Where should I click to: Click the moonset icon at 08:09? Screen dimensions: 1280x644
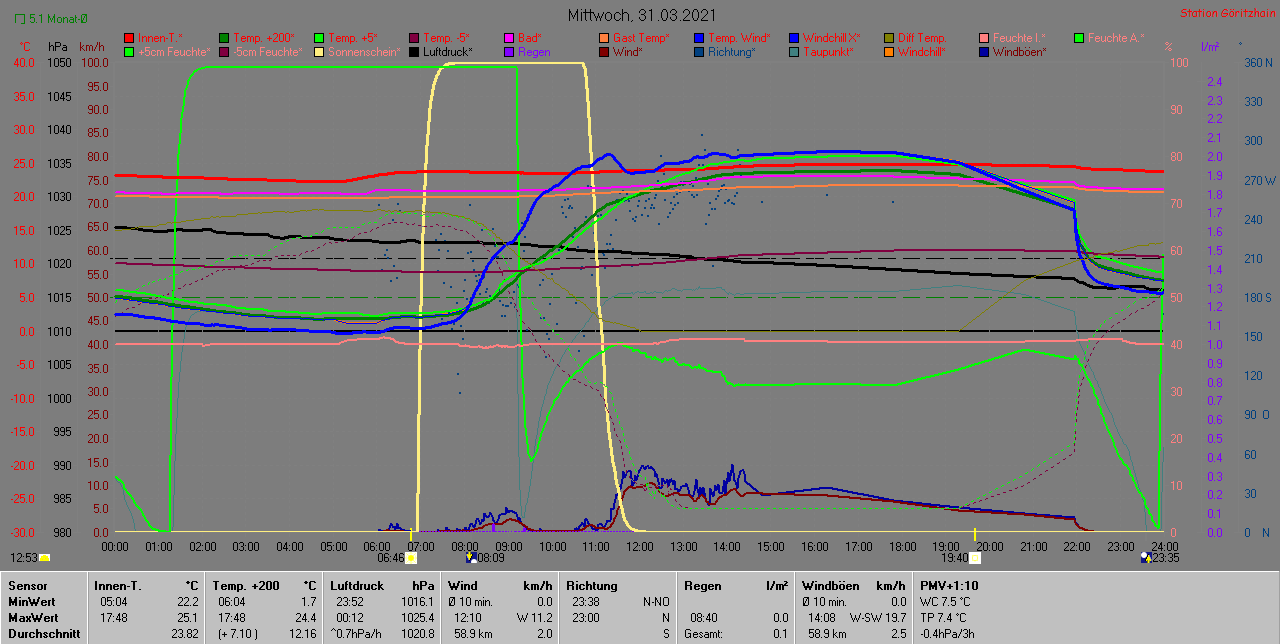471,557
